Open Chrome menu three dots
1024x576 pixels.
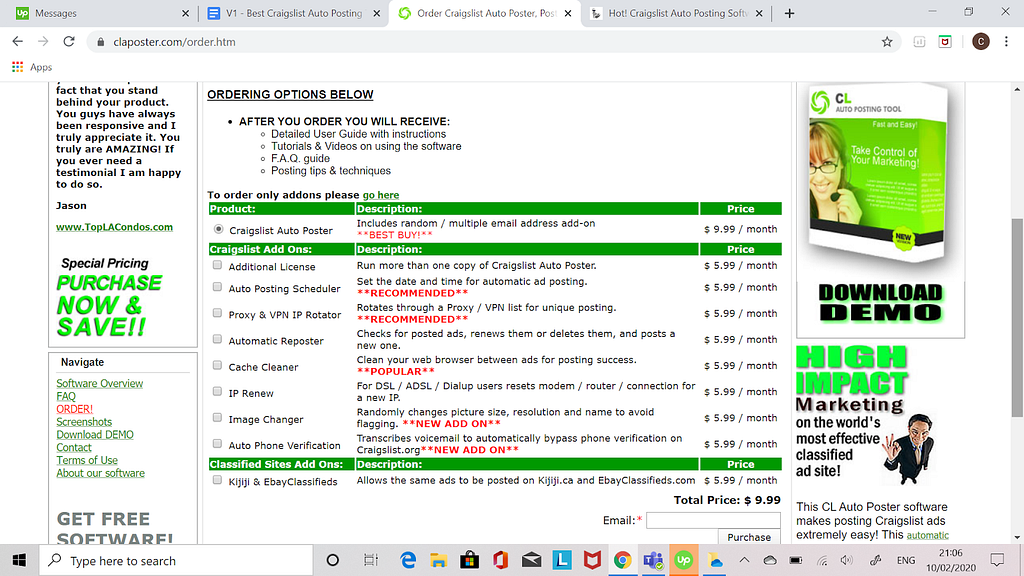pos(1006,42)
